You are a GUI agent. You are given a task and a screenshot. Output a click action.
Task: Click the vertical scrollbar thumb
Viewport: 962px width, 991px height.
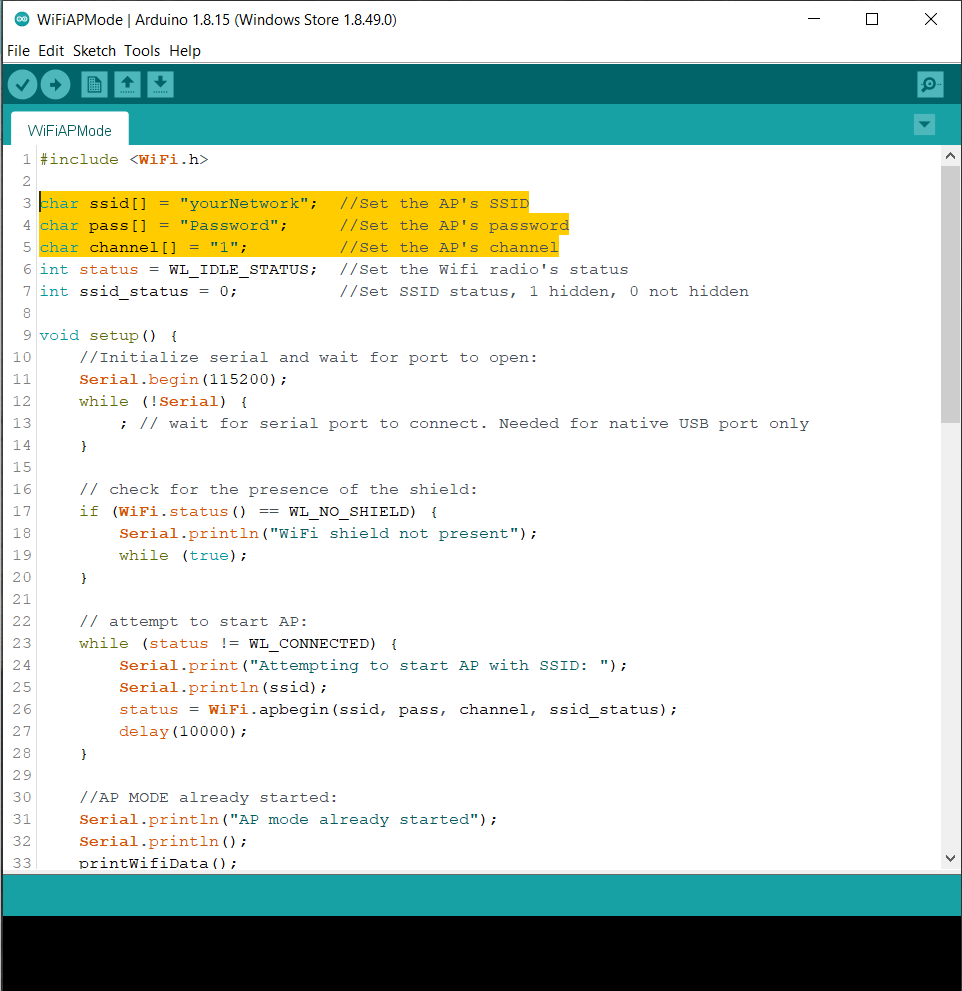(950, 295)
